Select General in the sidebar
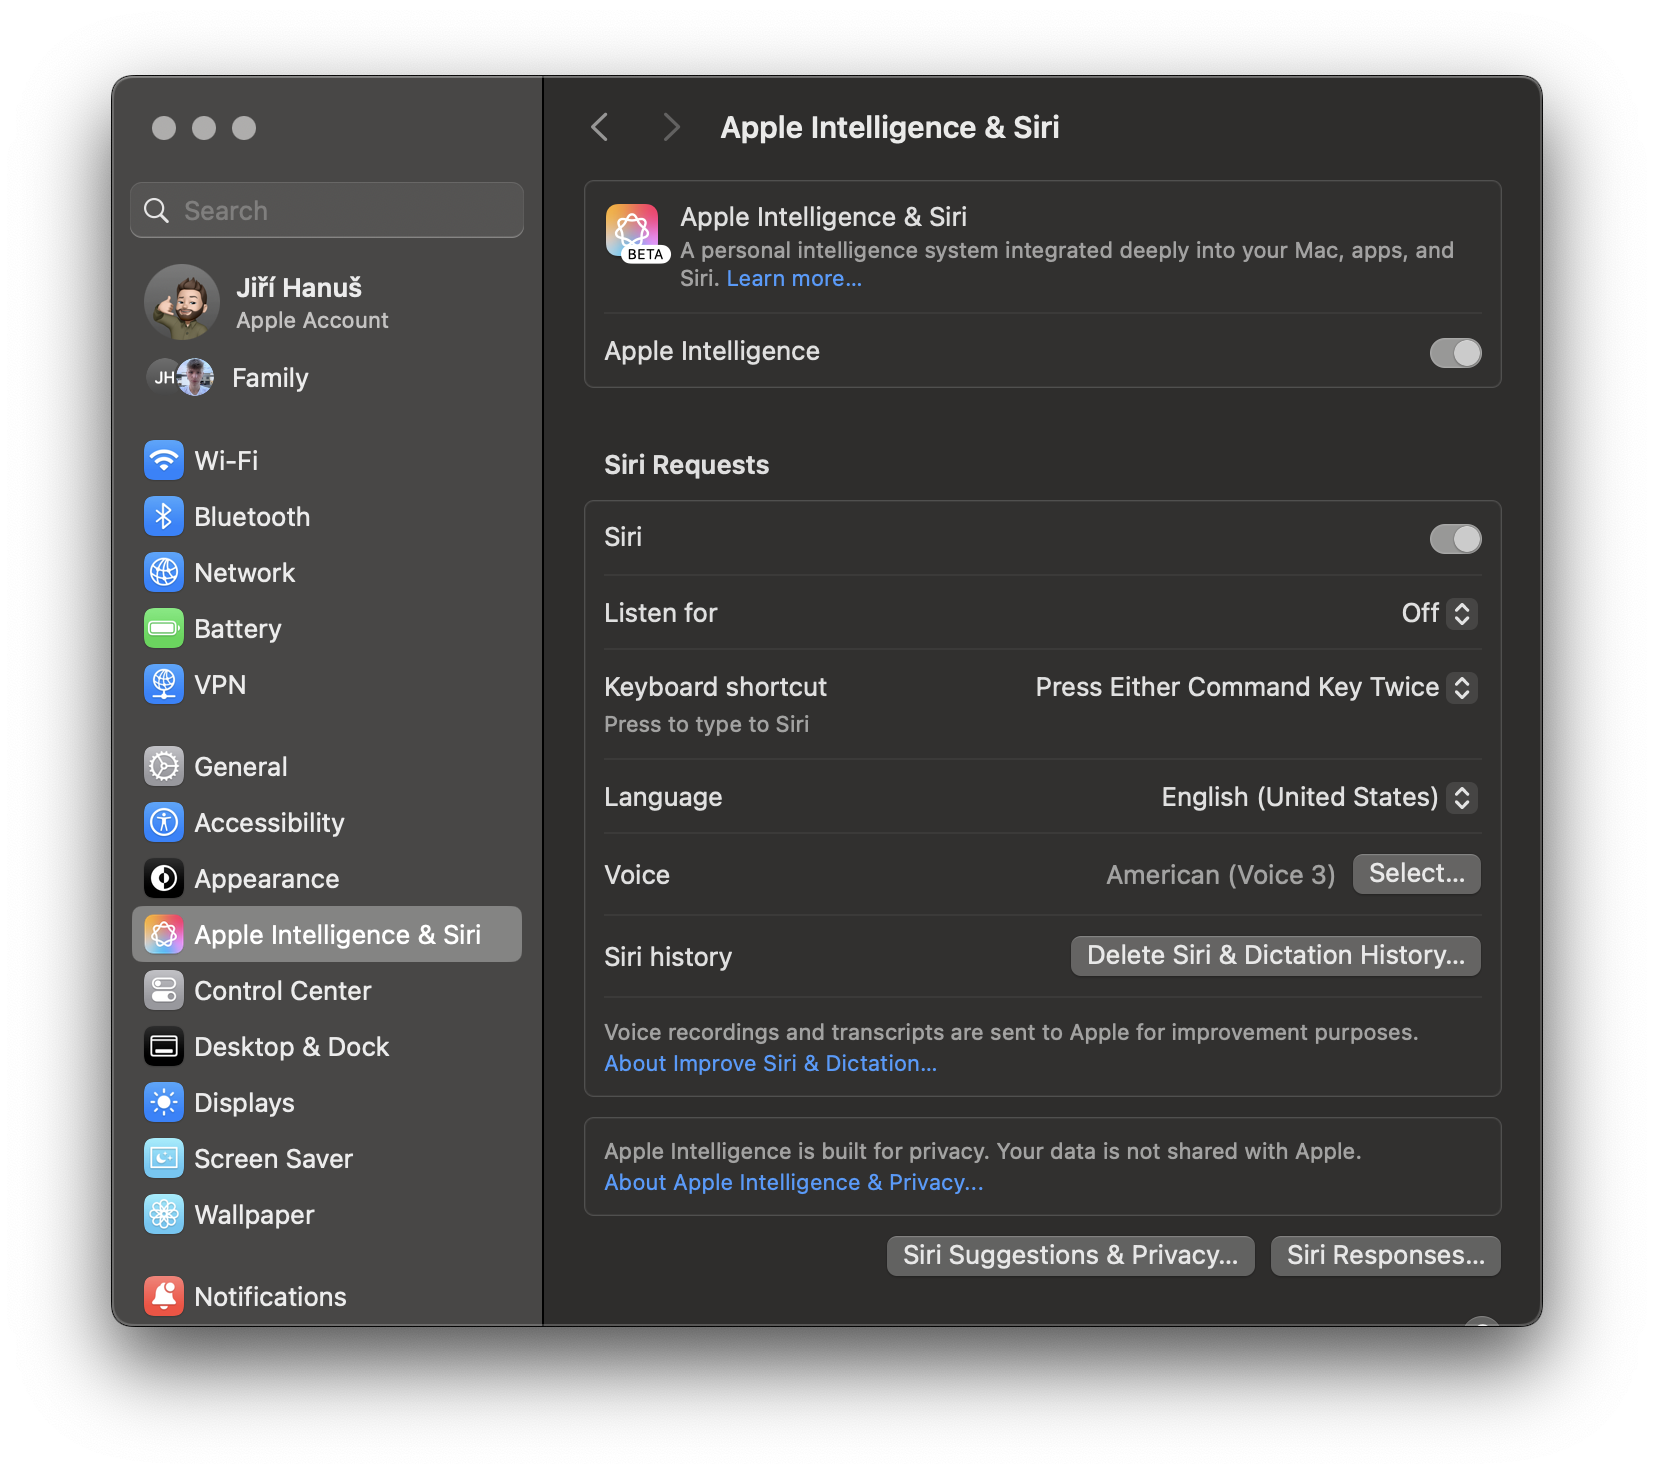This screenshot has width=1654, height=1474. (x=327, y=766)
